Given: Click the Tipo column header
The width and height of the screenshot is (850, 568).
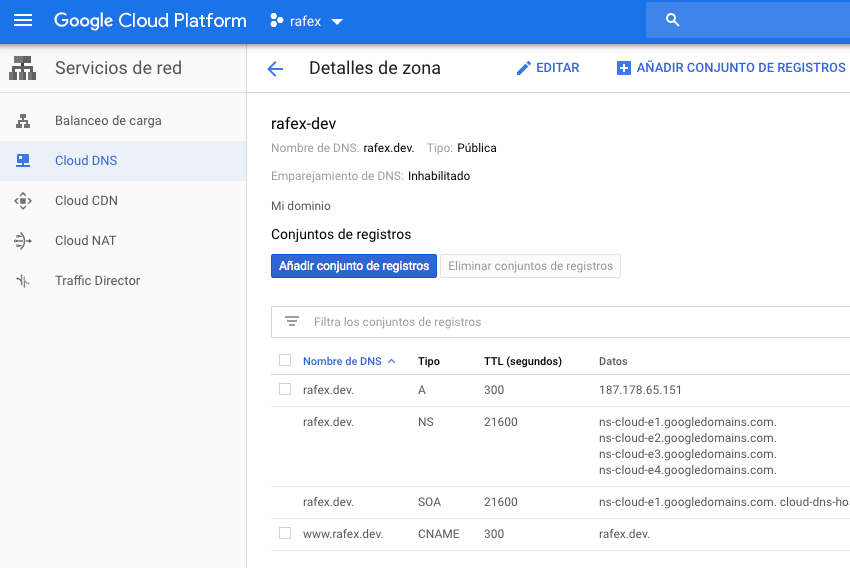Looking at the screenshot, I should click(x=429, y=362).
